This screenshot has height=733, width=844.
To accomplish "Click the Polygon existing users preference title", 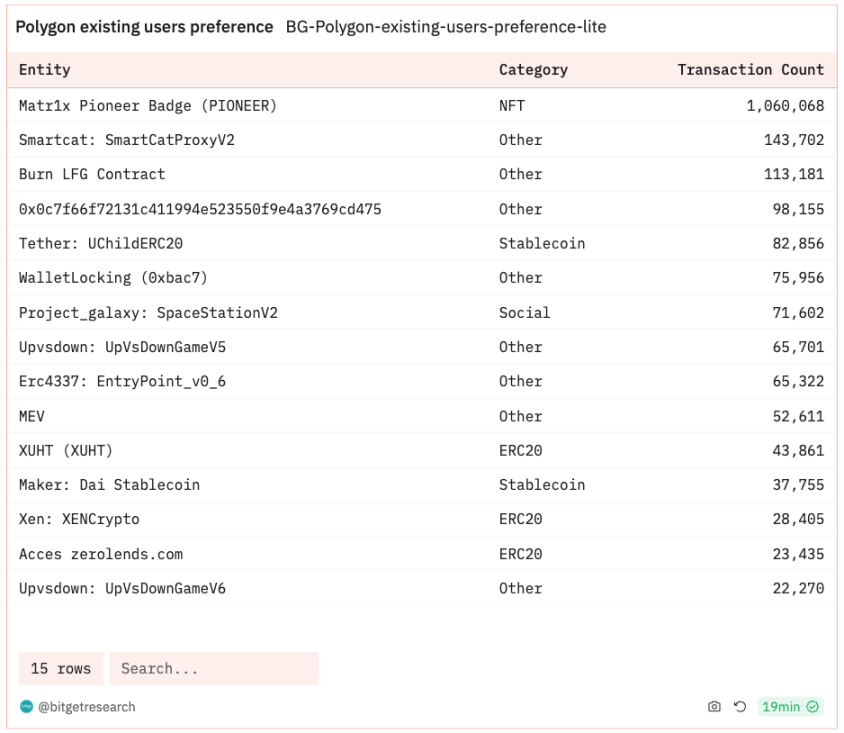I will pyautogui.click(x=144, y=27).
